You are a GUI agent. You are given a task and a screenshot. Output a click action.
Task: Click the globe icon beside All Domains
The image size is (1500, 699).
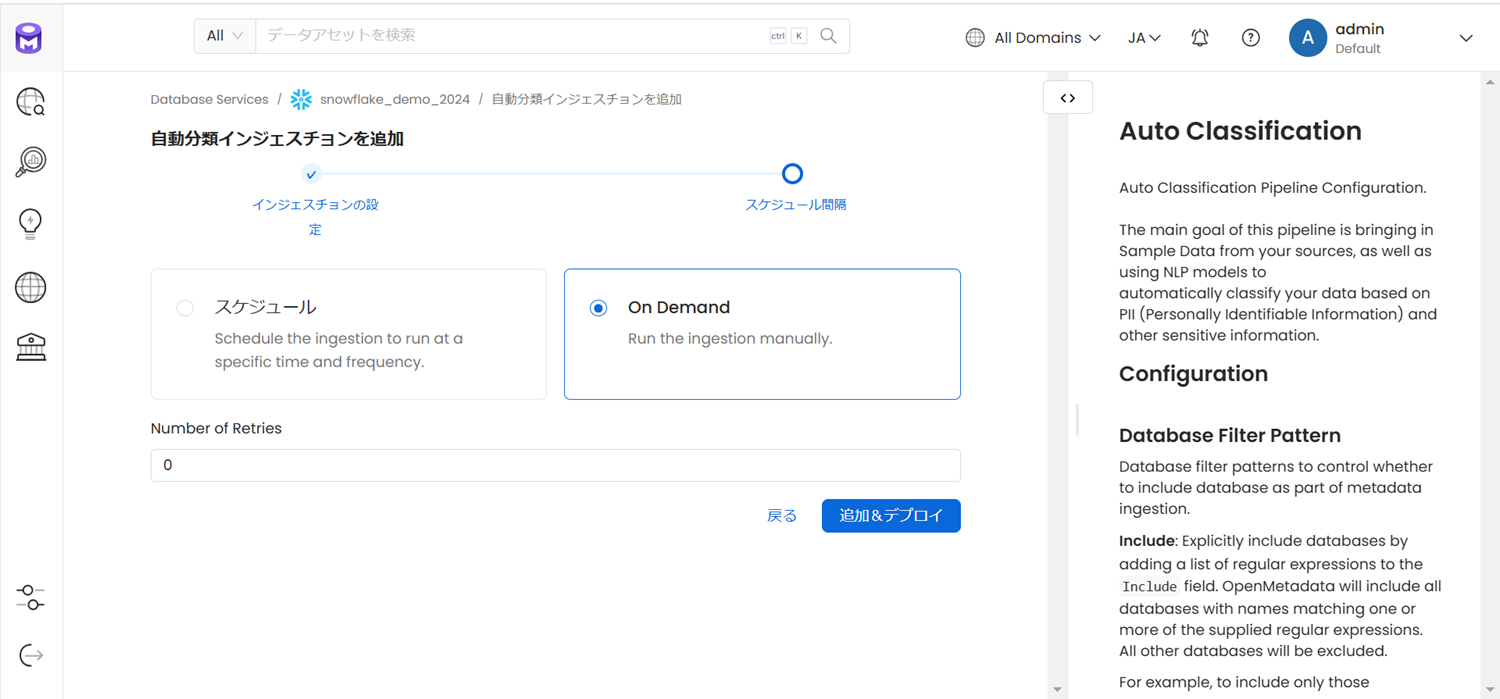click(x=975, y=38)
